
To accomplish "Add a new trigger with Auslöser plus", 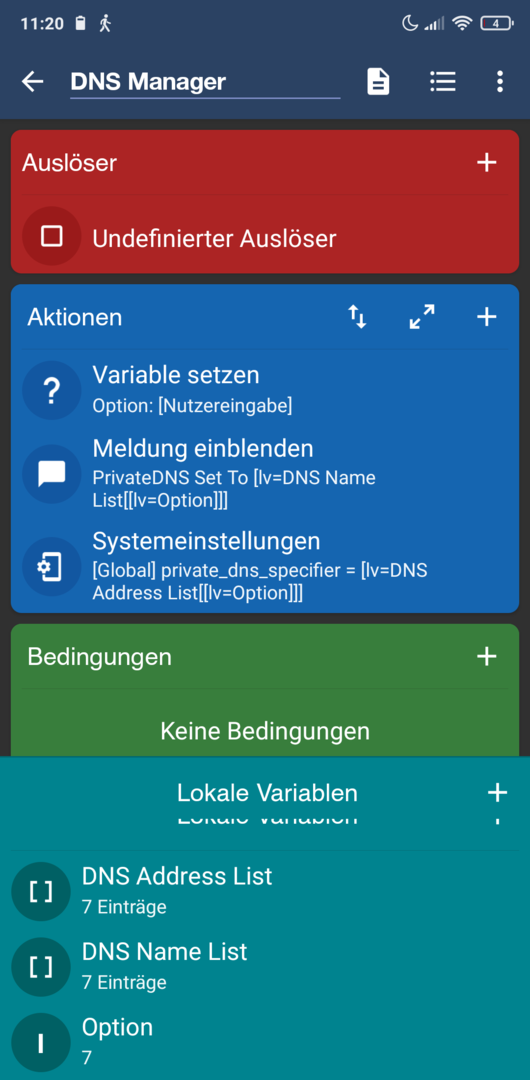I will pos(487,163).
